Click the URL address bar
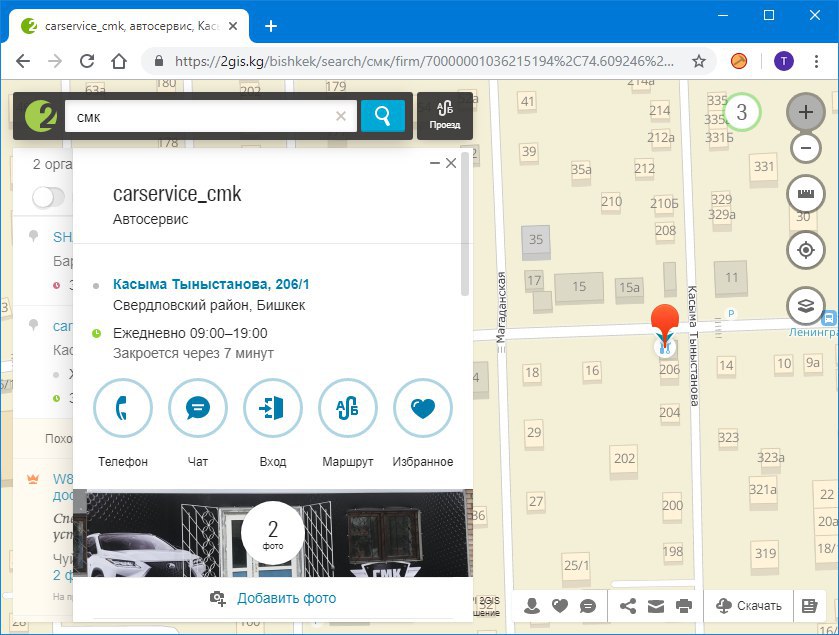 [423, 61]
